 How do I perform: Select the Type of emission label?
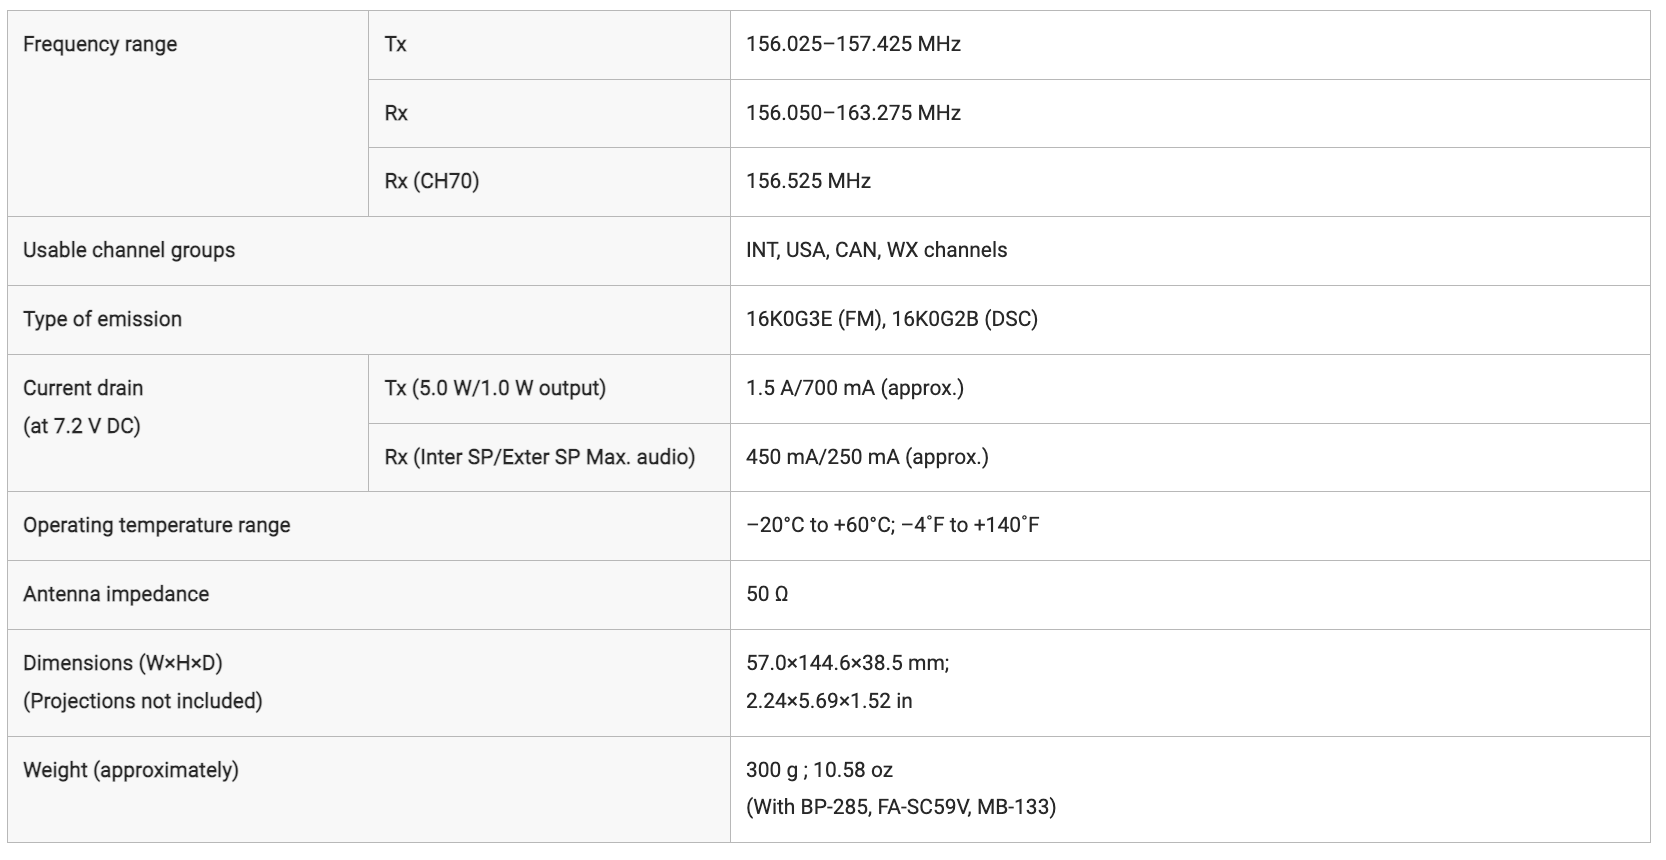click(102, 319)
